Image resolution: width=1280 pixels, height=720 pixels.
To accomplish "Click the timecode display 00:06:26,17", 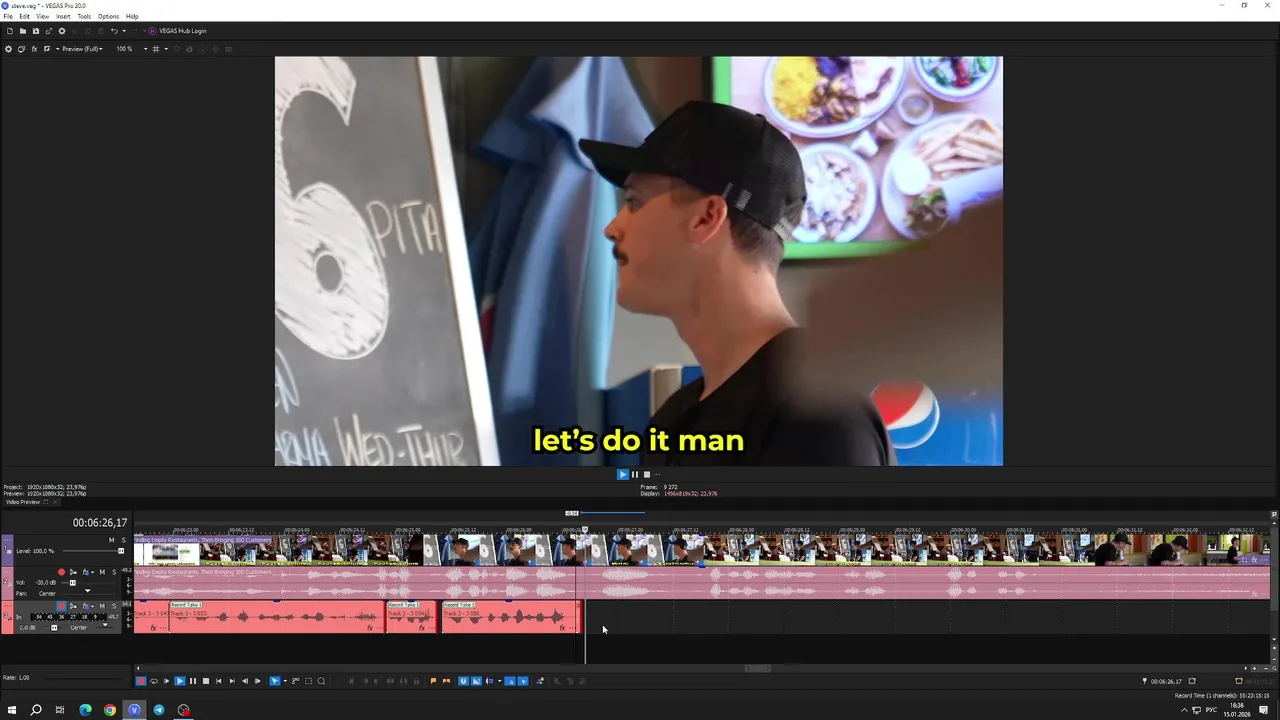I will [x=100, y=523].
